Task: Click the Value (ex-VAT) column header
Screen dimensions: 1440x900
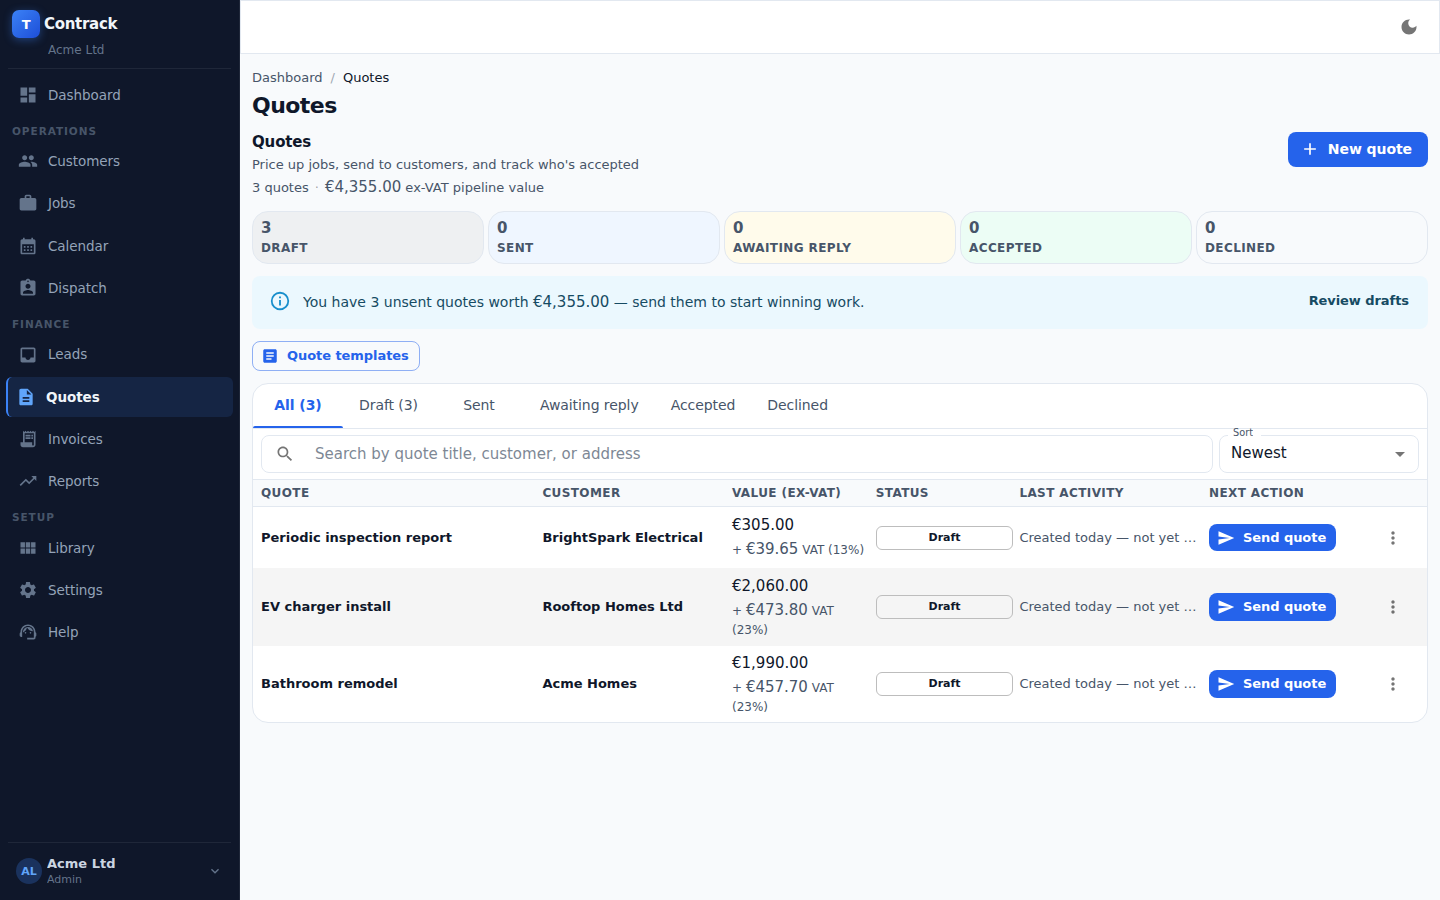Action: pos(786,493)
